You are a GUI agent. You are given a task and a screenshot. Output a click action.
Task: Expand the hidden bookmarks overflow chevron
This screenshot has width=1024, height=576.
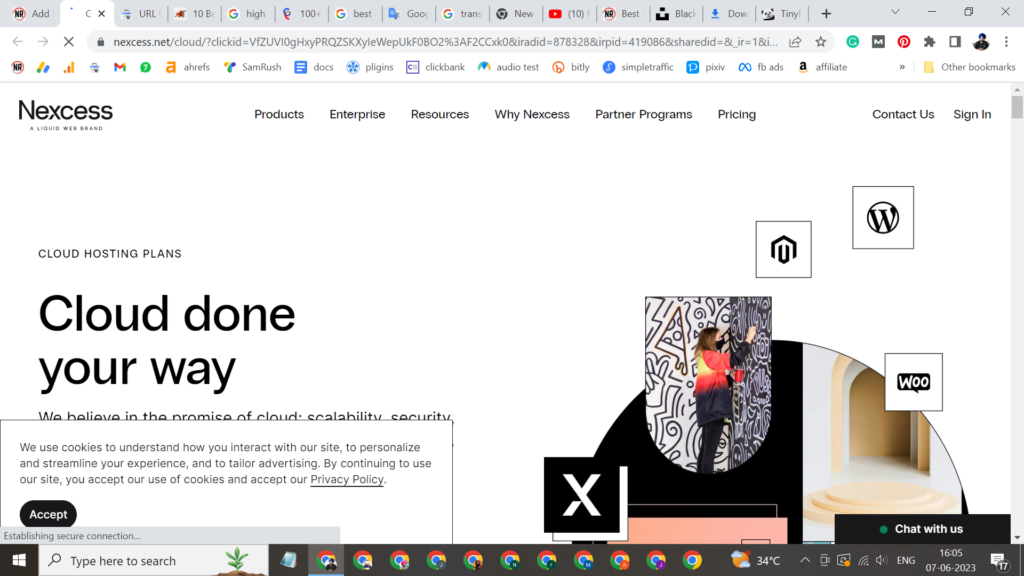[902, 67]
